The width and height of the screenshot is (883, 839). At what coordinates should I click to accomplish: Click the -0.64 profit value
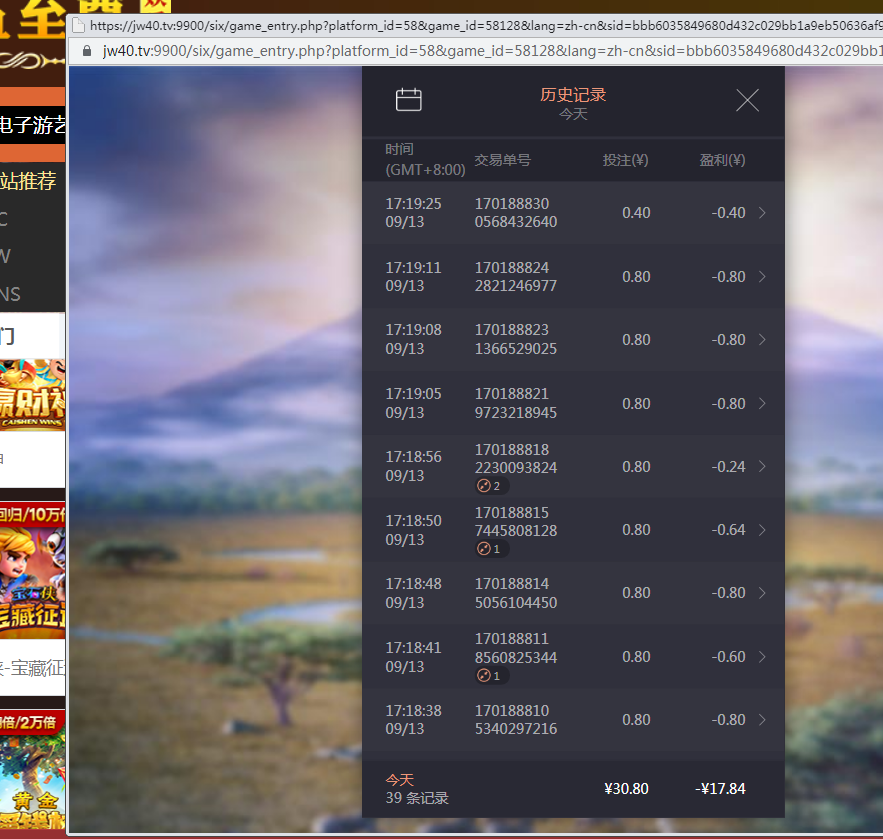pyautogui.click(x=728, y=530)
